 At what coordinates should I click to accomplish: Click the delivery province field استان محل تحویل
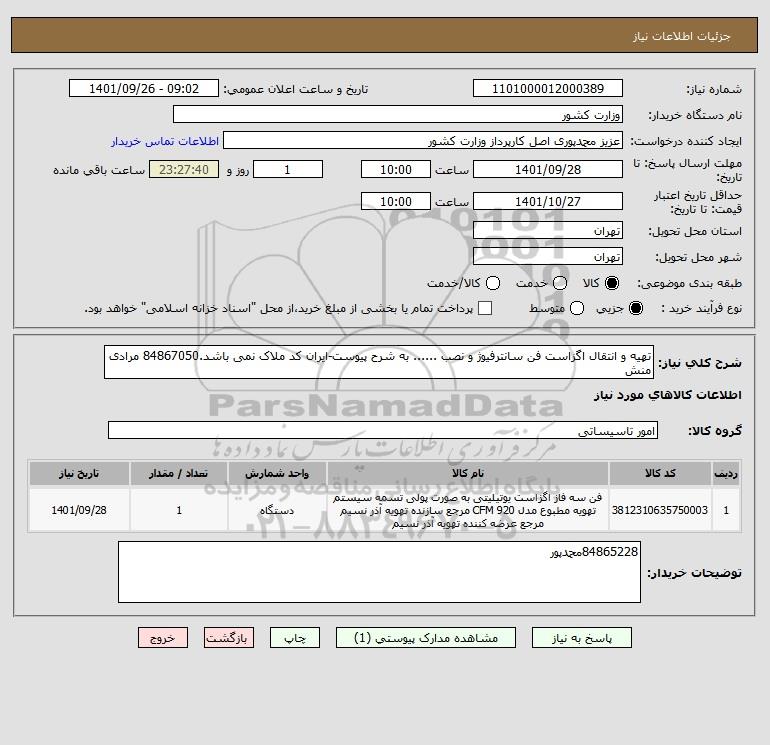548,231
